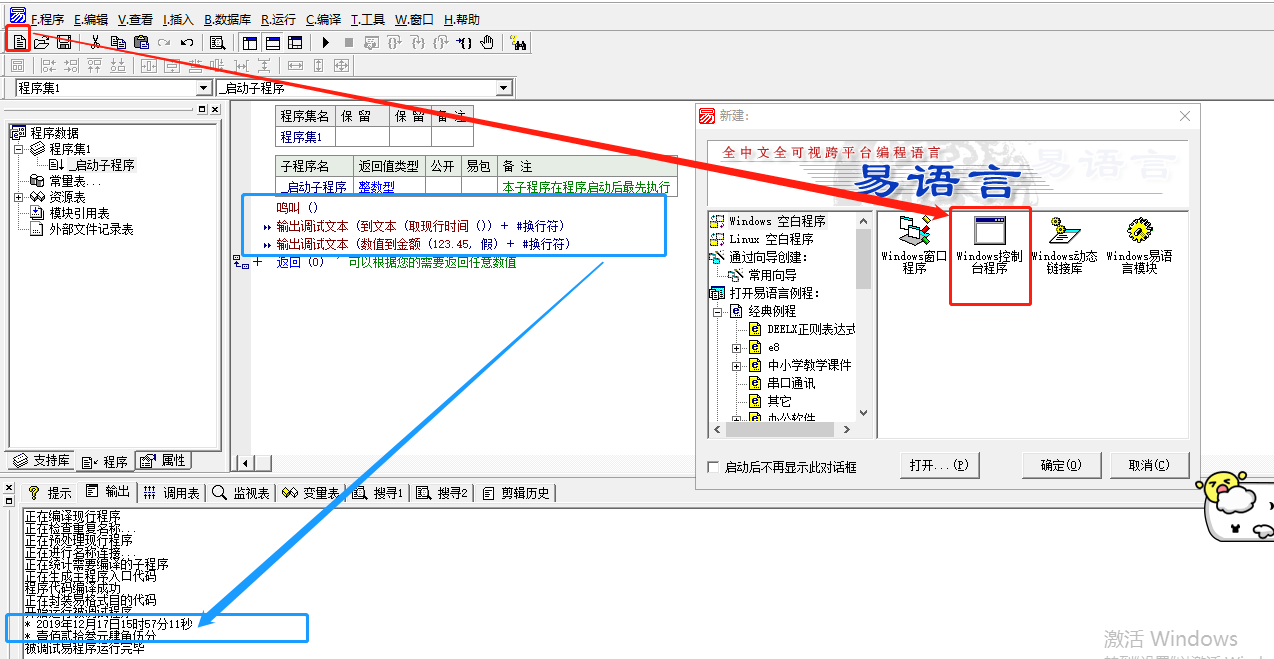1274x659 pixels.
Task: Click the Open file toolbar icon
Action: 41,42
